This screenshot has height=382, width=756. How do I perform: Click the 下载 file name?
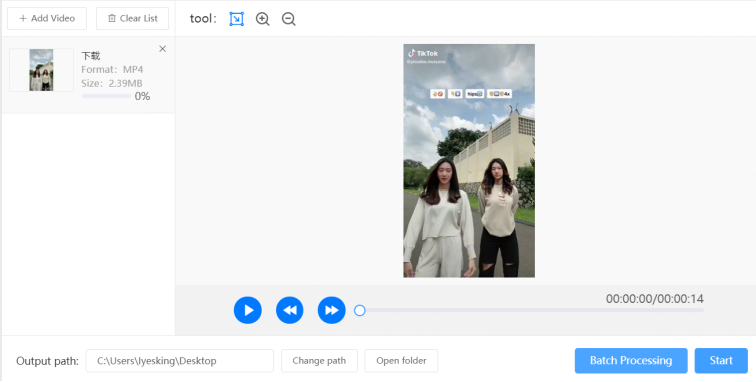pyautogui.click(x=91, y=56)
